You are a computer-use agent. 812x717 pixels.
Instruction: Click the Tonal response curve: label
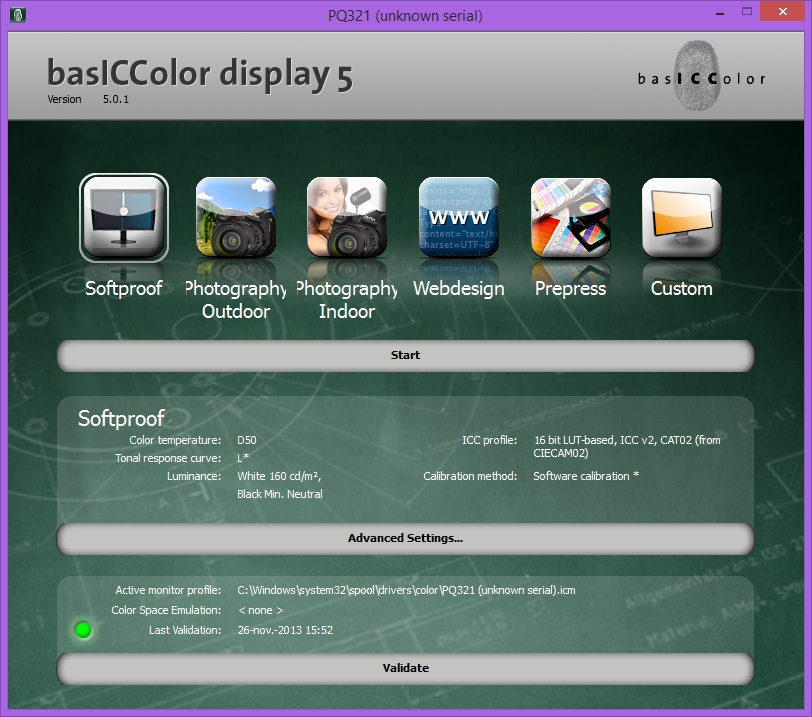[168, 458]
